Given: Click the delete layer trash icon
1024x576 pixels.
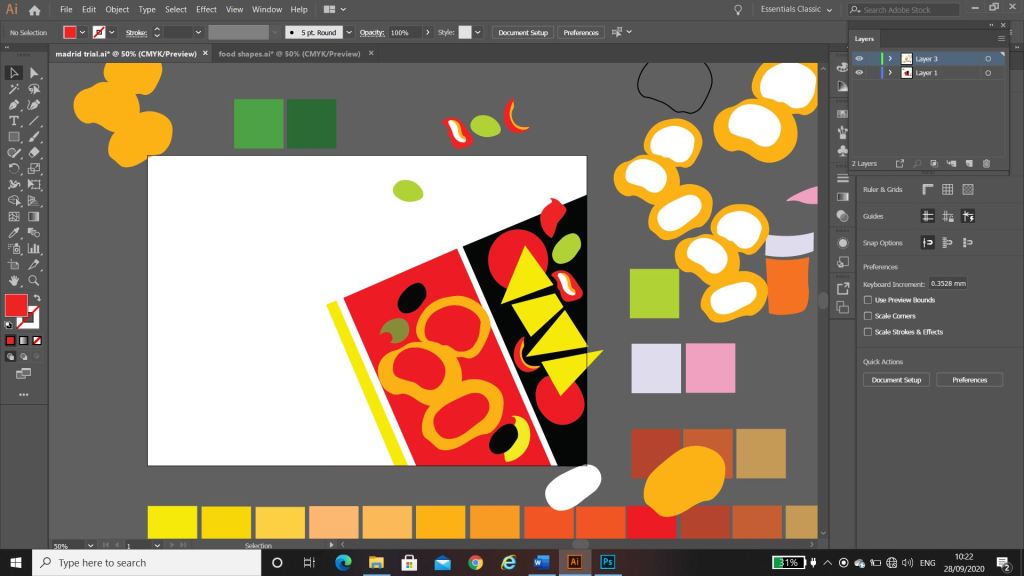Looking at the screenshot, I should (x=986, y=163).
